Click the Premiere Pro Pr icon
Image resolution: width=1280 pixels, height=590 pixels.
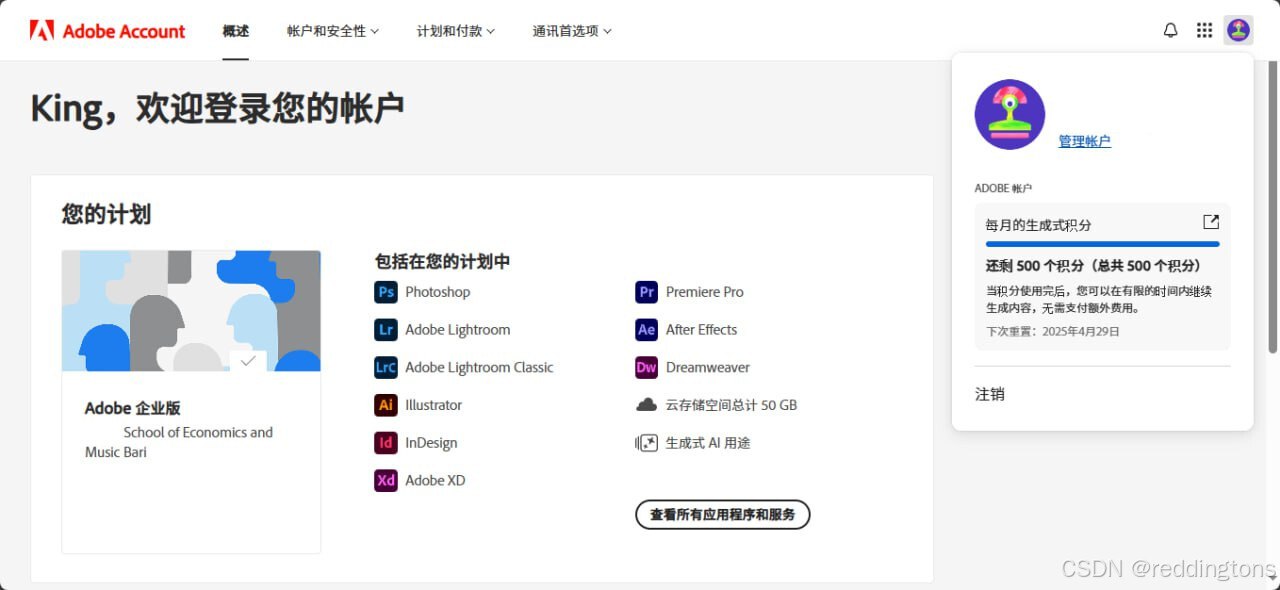tap(647, 292)
